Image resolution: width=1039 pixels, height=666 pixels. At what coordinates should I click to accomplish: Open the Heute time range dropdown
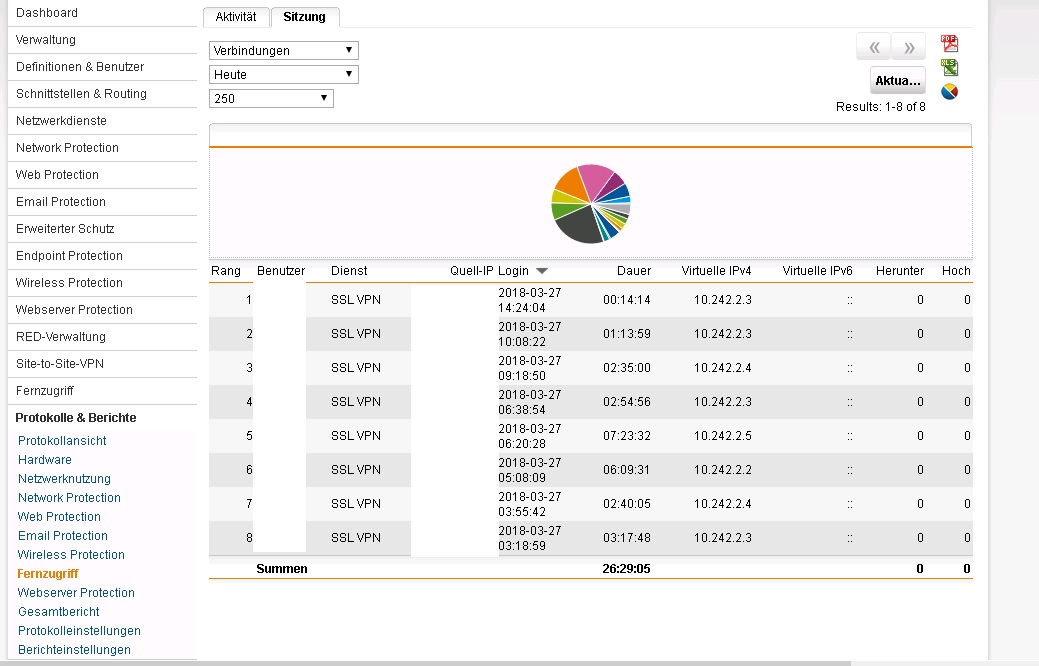coord(284,74)
